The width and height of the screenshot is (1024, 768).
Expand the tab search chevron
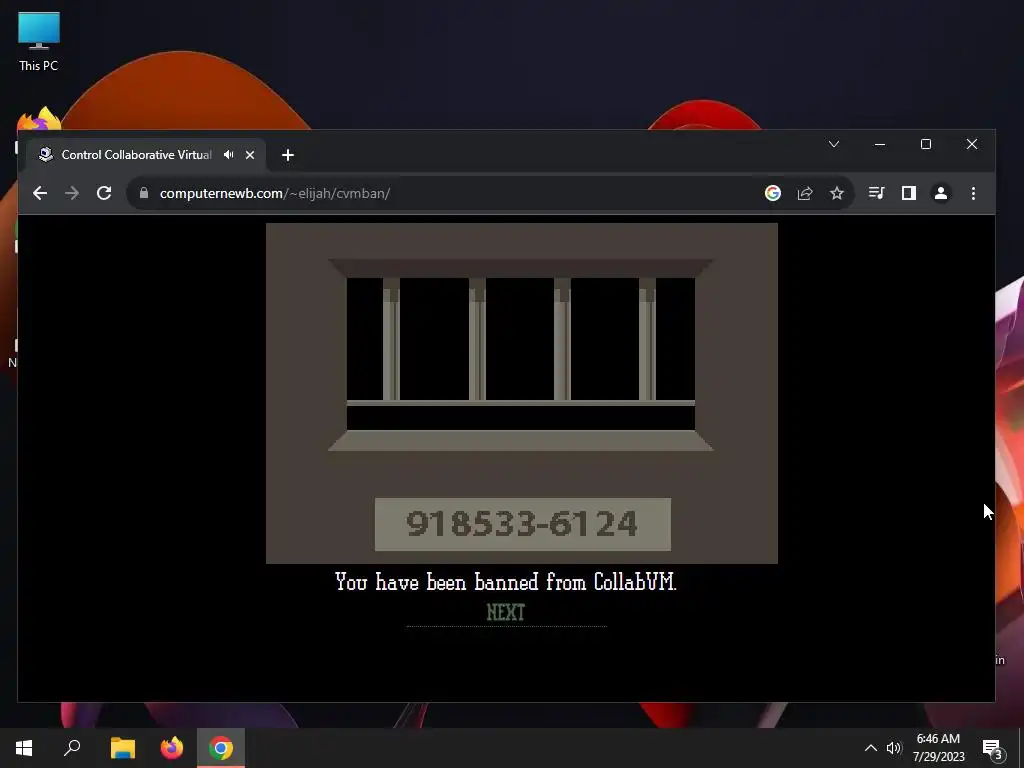(x=834, y=144)
